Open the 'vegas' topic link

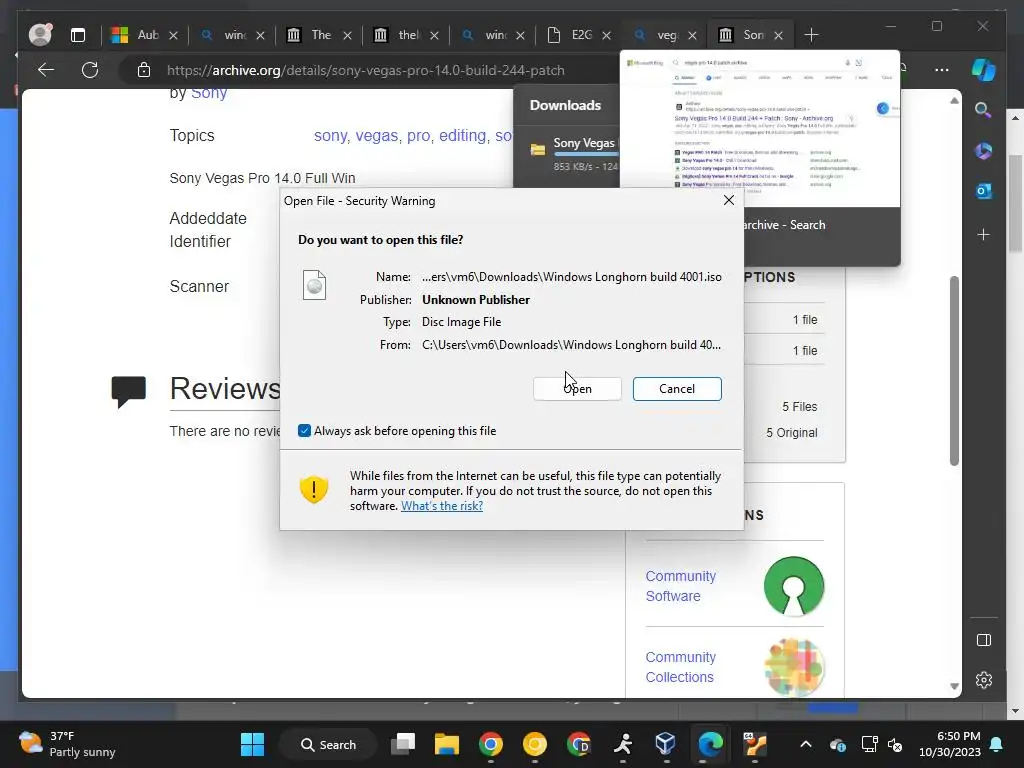[x=377, y=135]
